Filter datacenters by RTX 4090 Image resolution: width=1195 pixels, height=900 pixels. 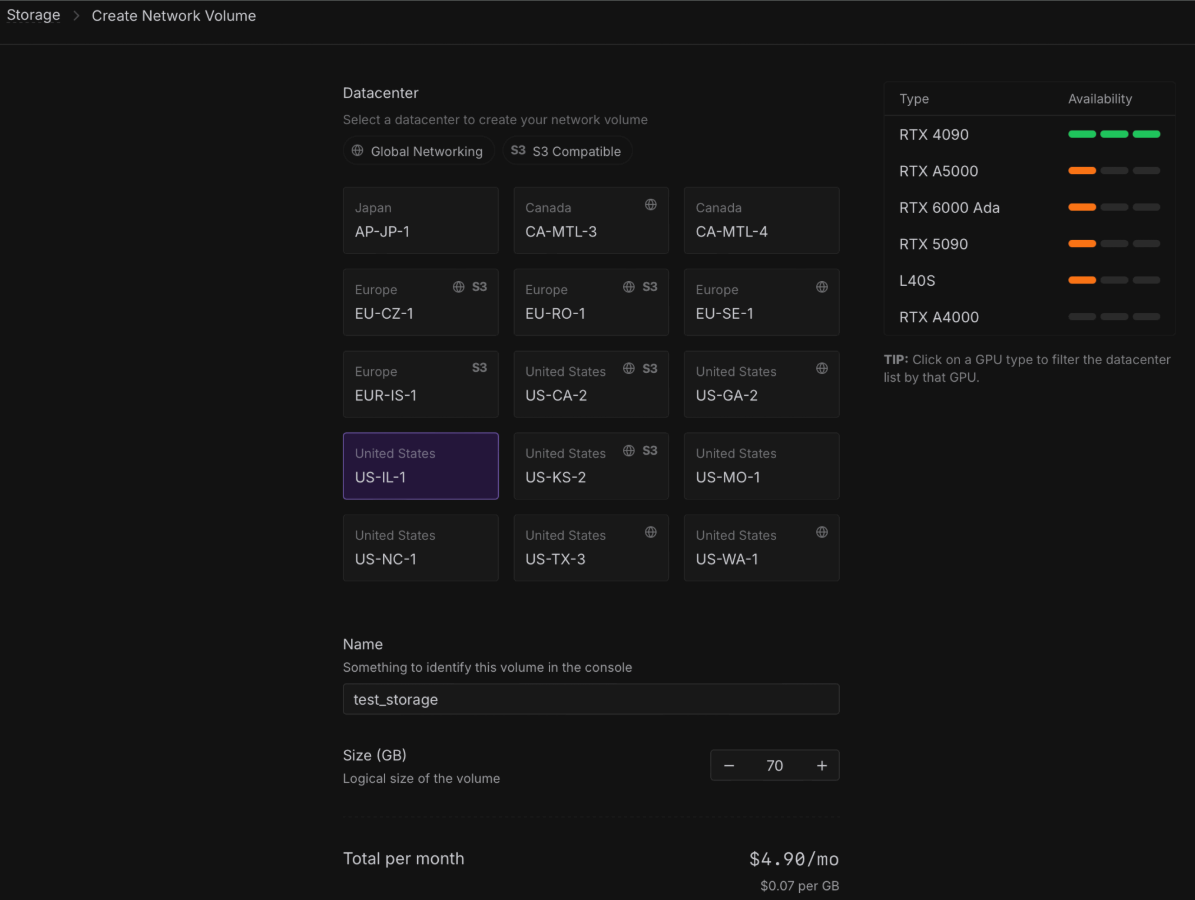(934, 135)
